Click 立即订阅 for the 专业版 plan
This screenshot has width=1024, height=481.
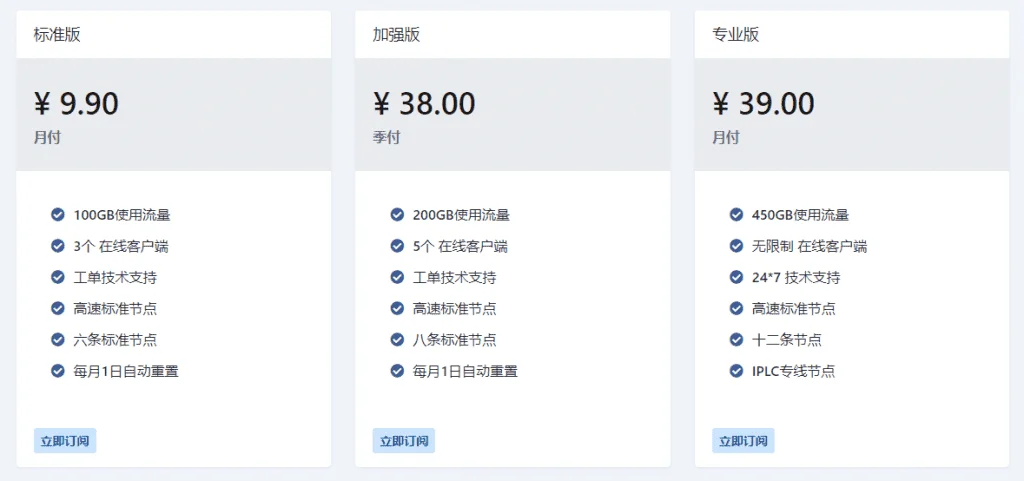coord(743,441)
